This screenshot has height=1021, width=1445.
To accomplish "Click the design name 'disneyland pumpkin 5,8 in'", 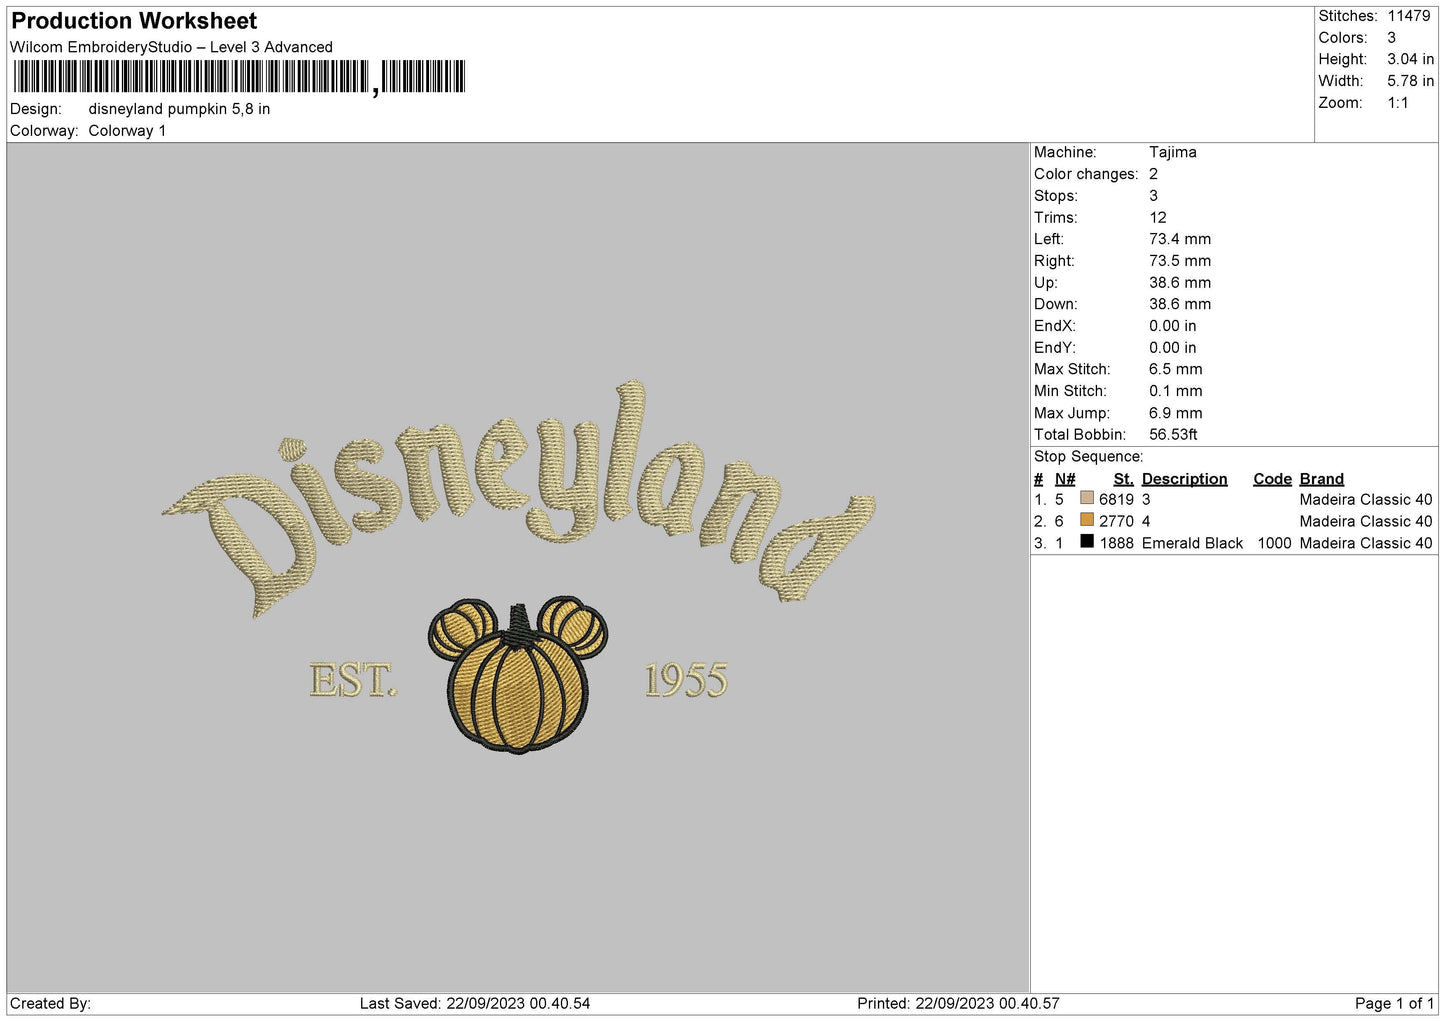I will tap(179, 109).
